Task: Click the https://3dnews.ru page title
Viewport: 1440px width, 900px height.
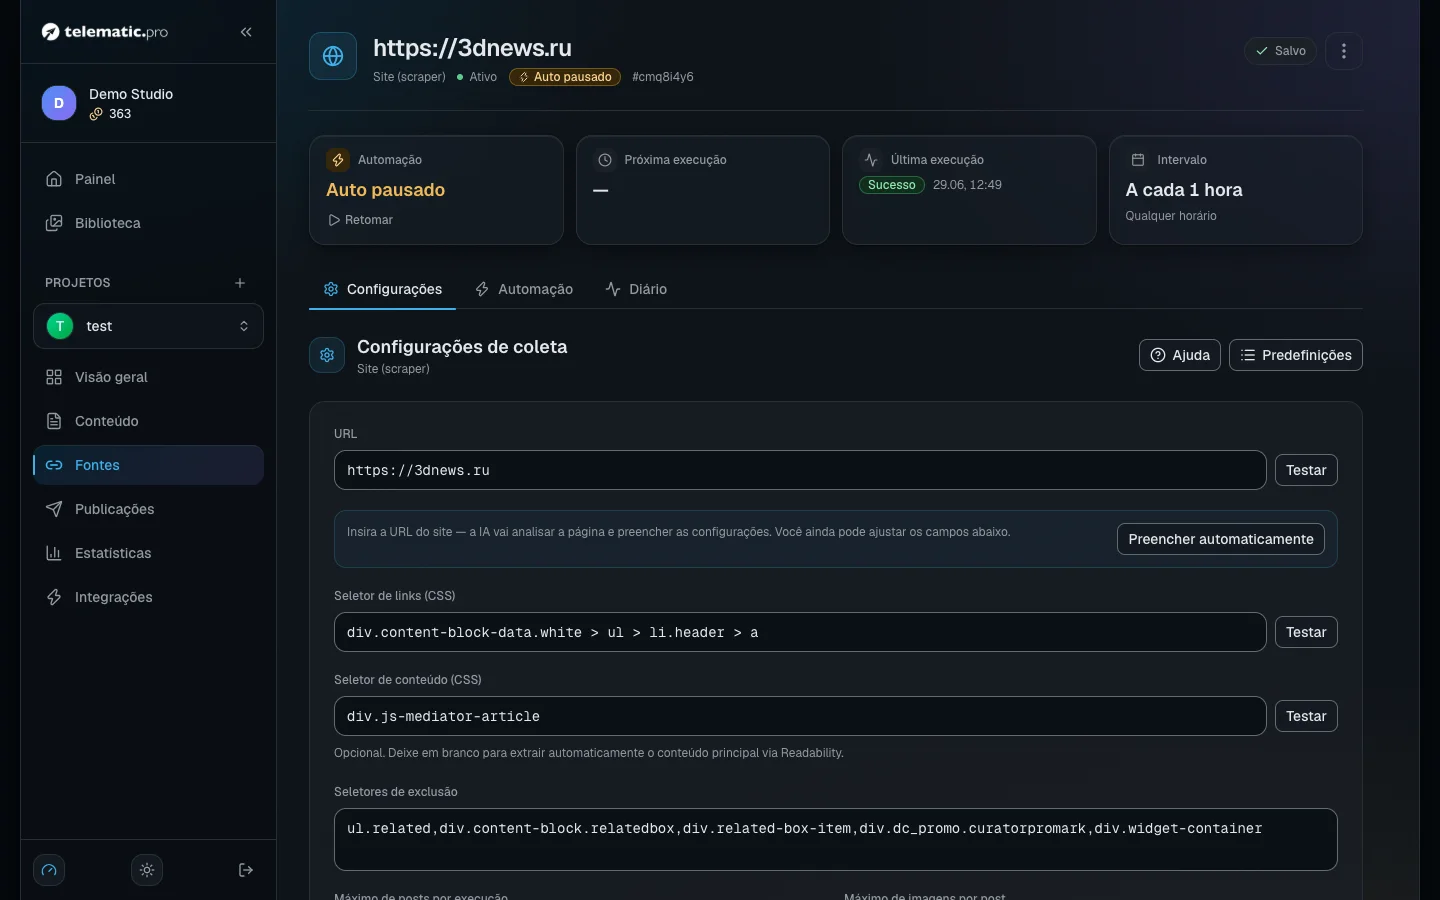Action: click(x=472, y=48)
